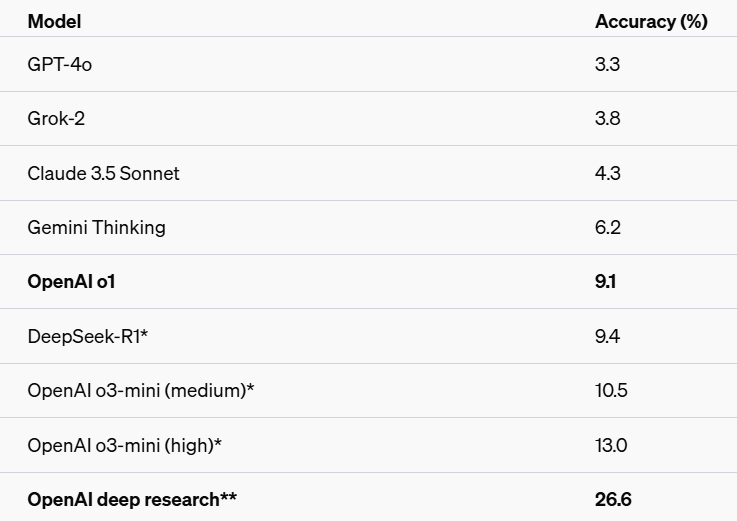Viewport: 737px width, 521px height.
Task: Click the Gemini Thinking row label
Action: click(x=96, y=228)
